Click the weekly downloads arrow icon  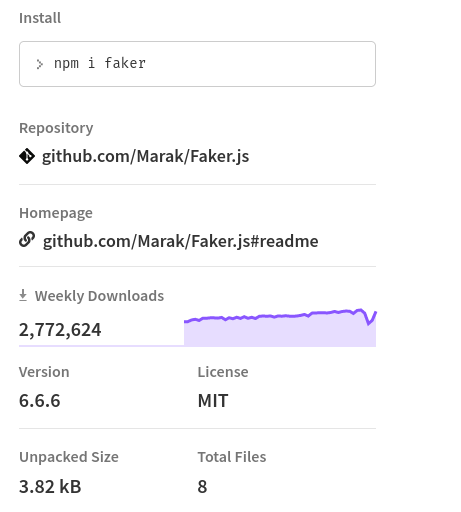(x=23, y=295)
